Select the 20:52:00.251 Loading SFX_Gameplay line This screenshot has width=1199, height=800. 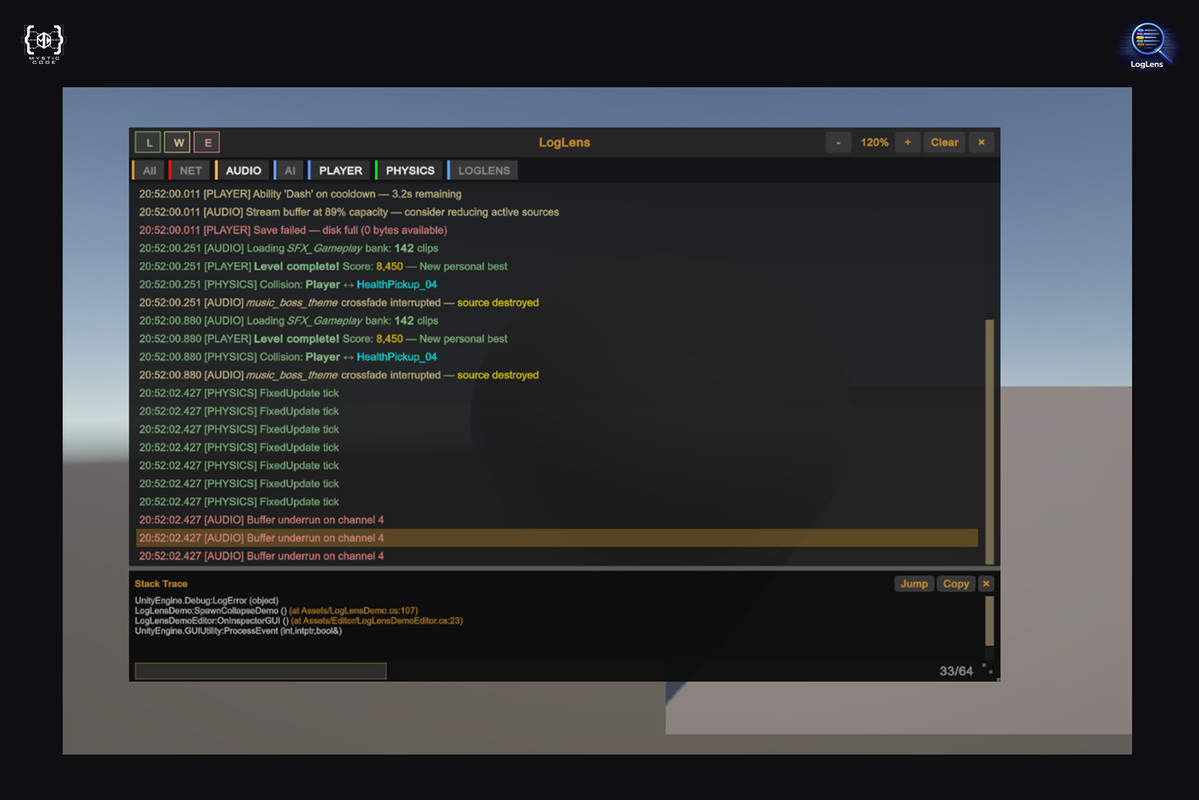point(557,249)
